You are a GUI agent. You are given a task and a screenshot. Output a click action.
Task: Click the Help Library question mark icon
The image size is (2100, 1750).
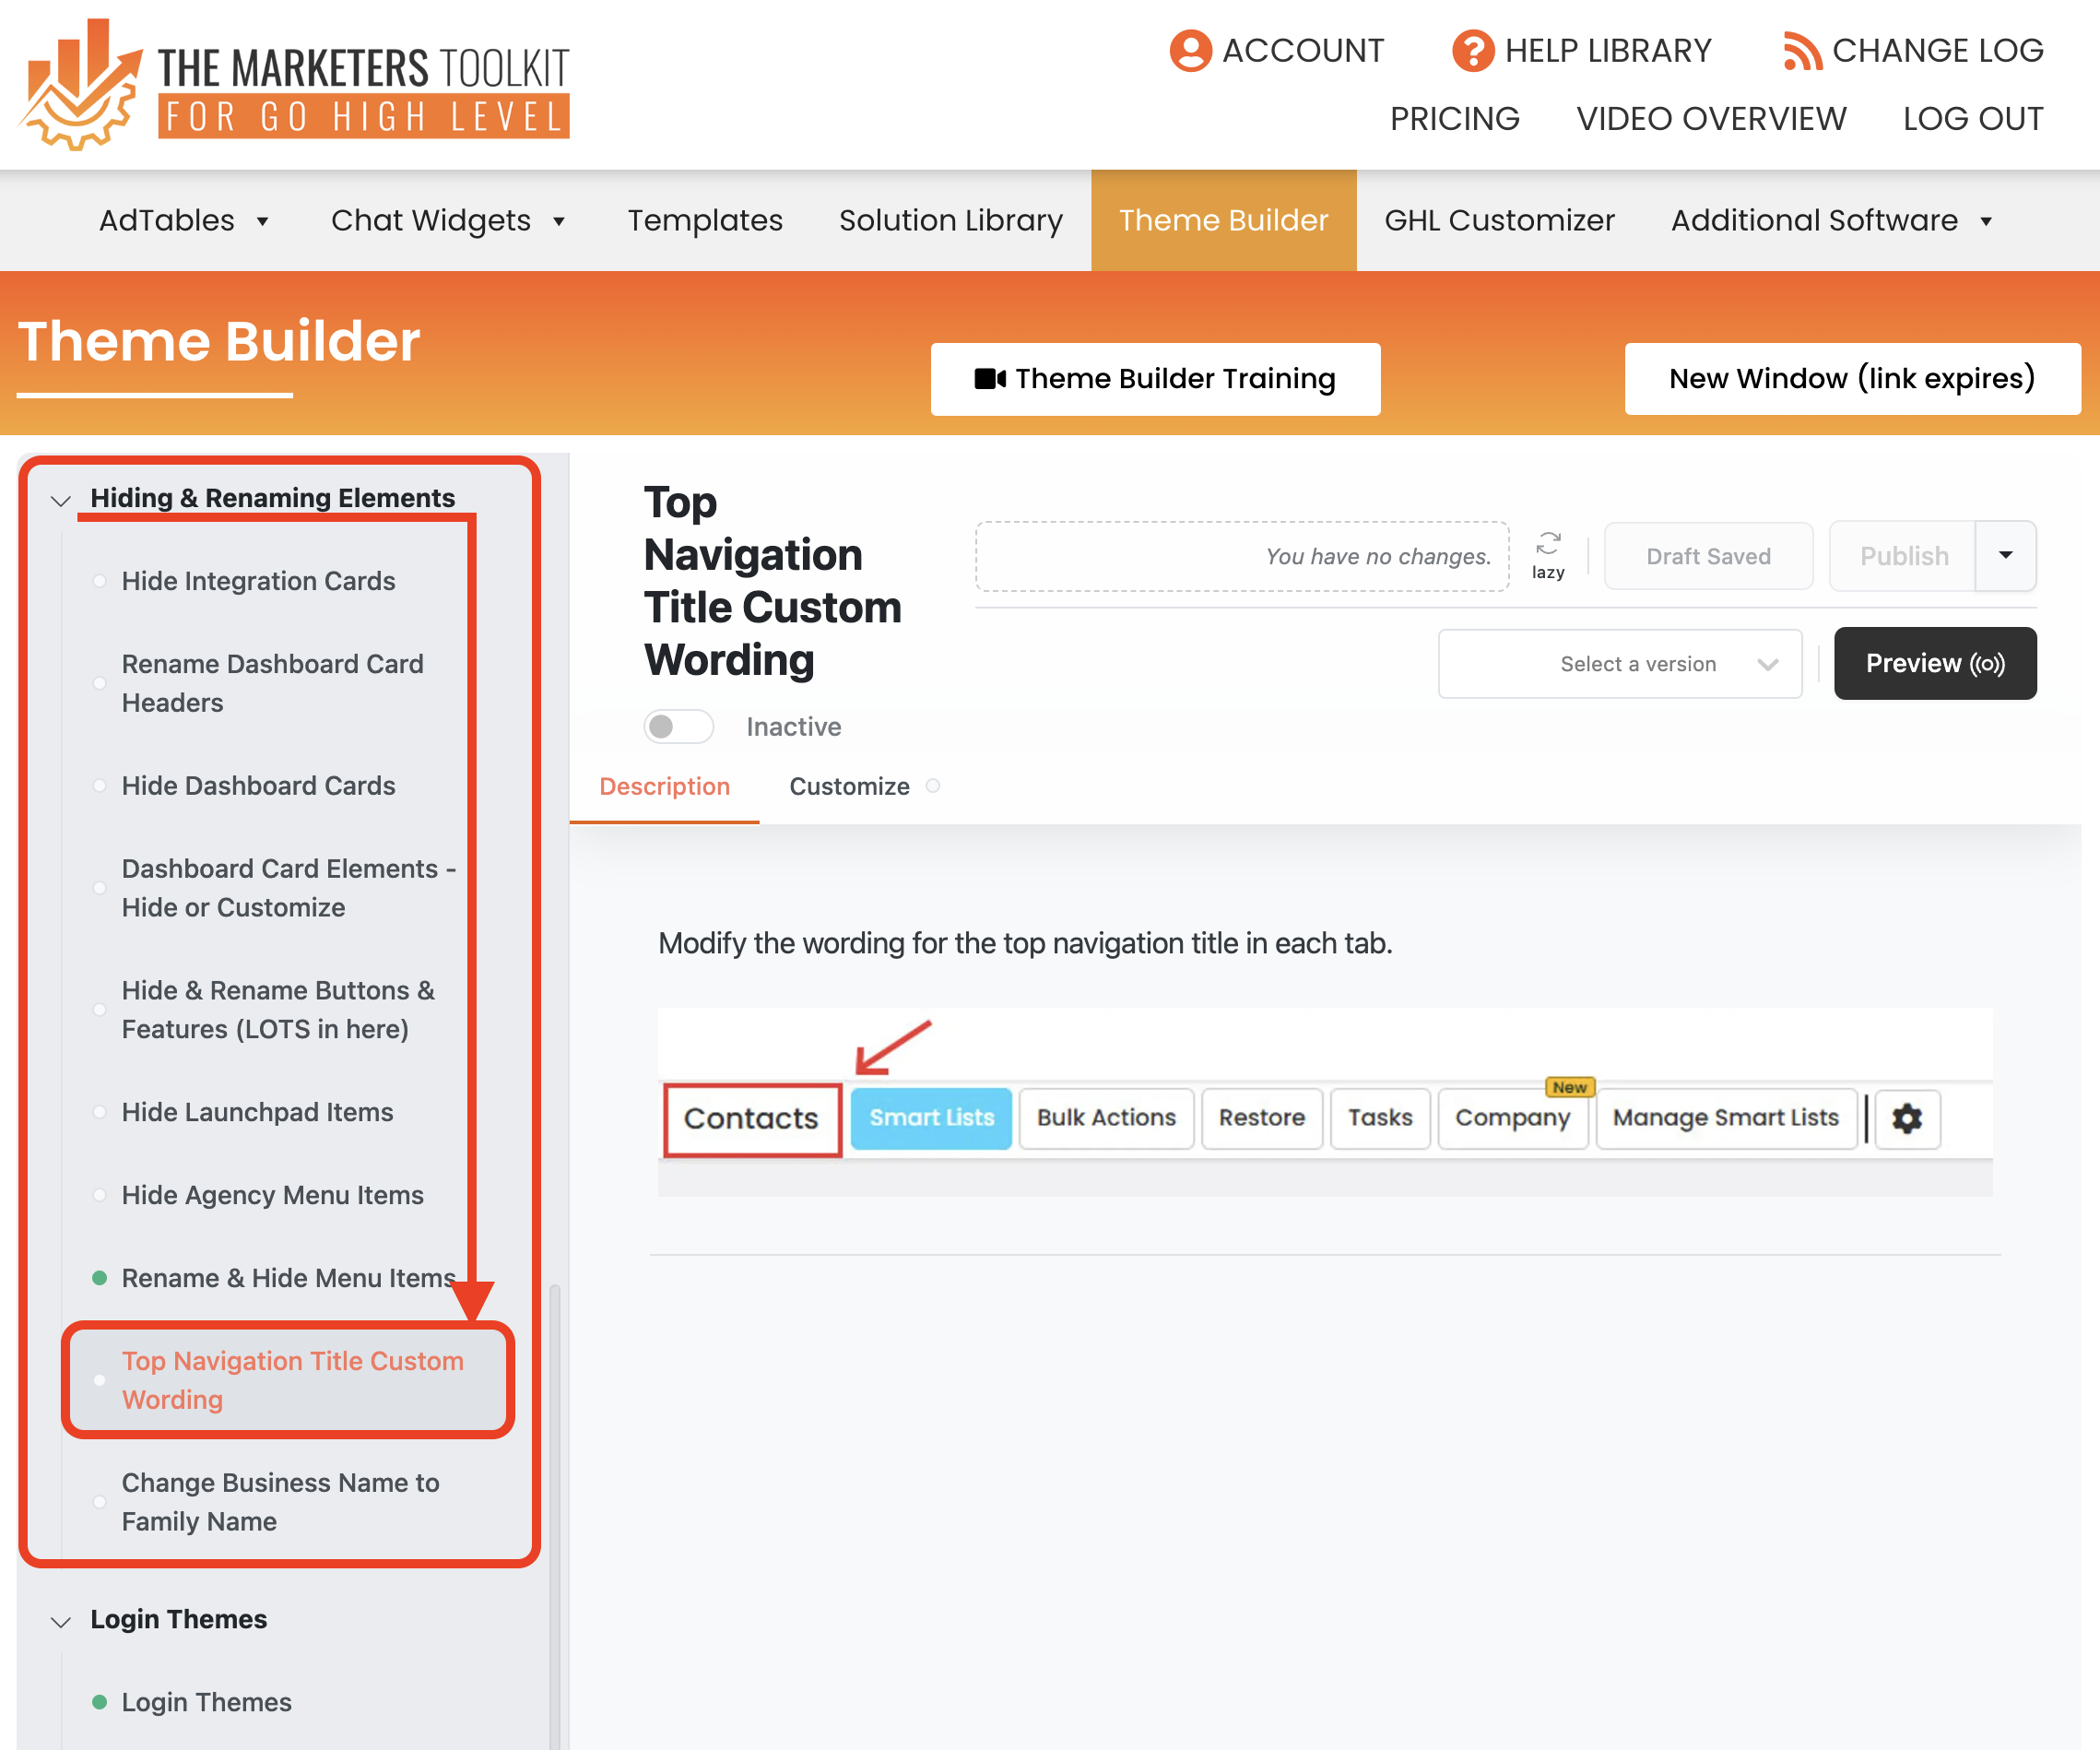pos(1473,51)
